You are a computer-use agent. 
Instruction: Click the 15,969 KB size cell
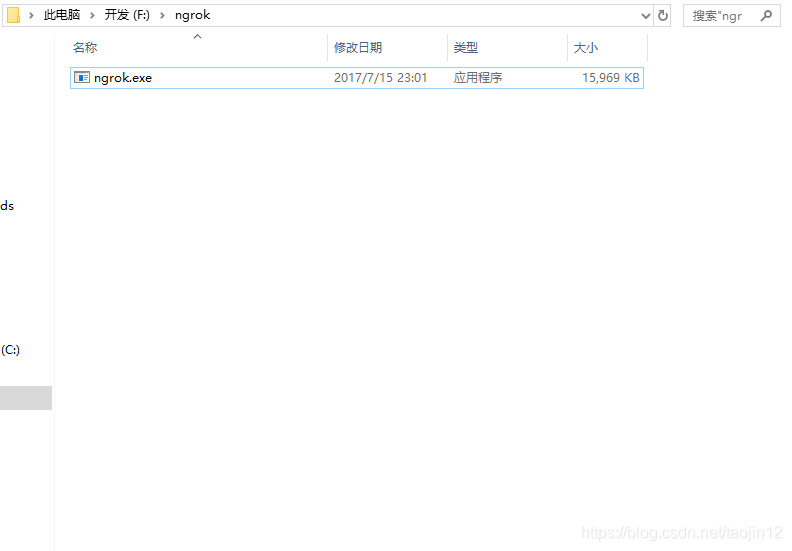611,78
